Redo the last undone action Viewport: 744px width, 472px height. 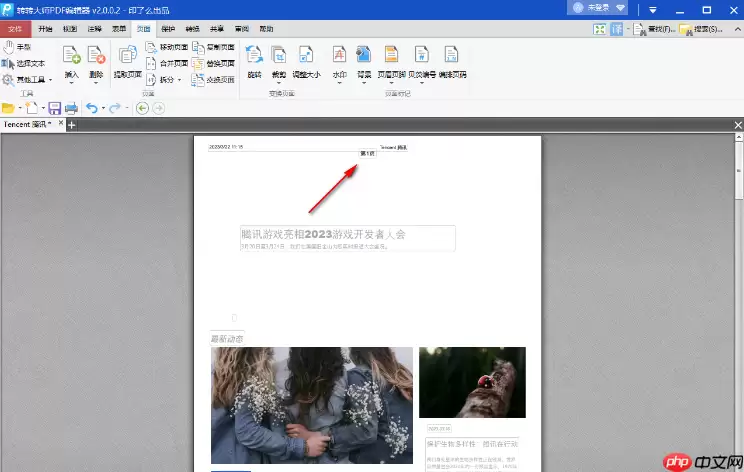pyautogui.click(x=114, y=108)
